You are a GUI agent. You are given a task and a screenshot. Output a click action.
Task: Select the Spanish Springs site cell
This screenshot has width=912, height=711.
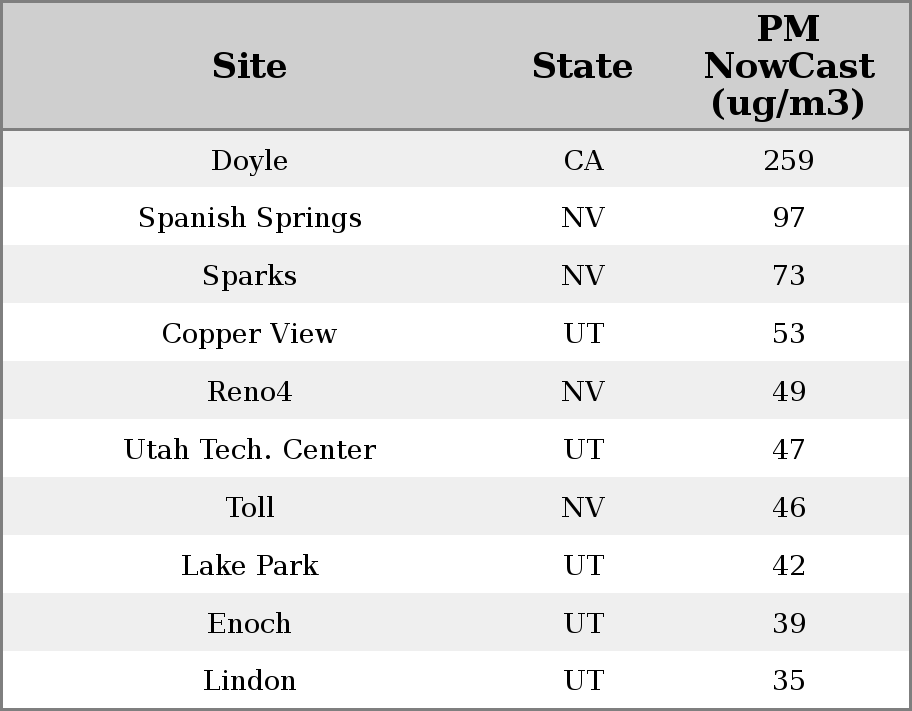tap(249, 218)
